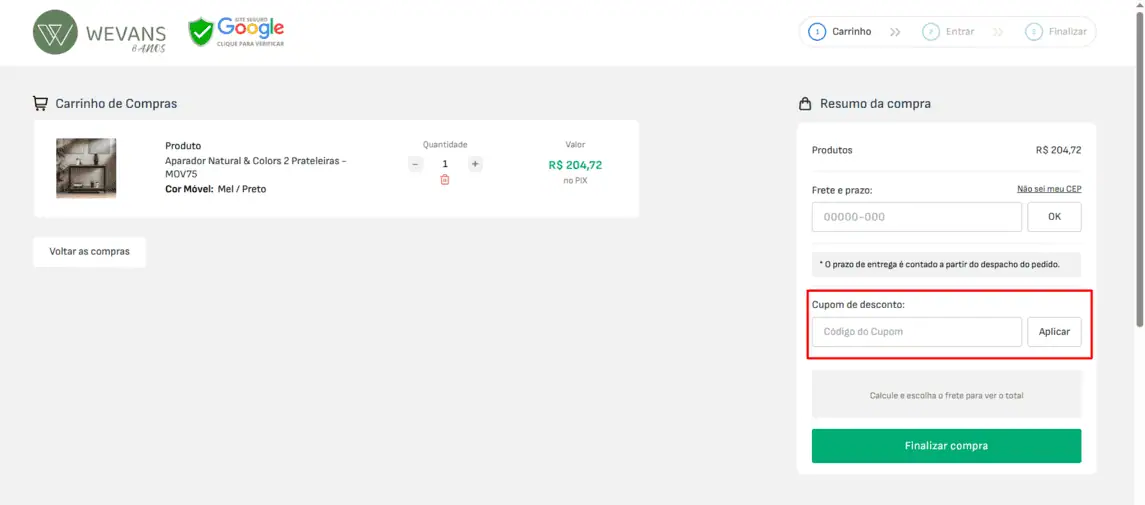Click the Calcule e escolha o frete message
The width and height of the screenshot is (1145, 505).
click(946, 396)
